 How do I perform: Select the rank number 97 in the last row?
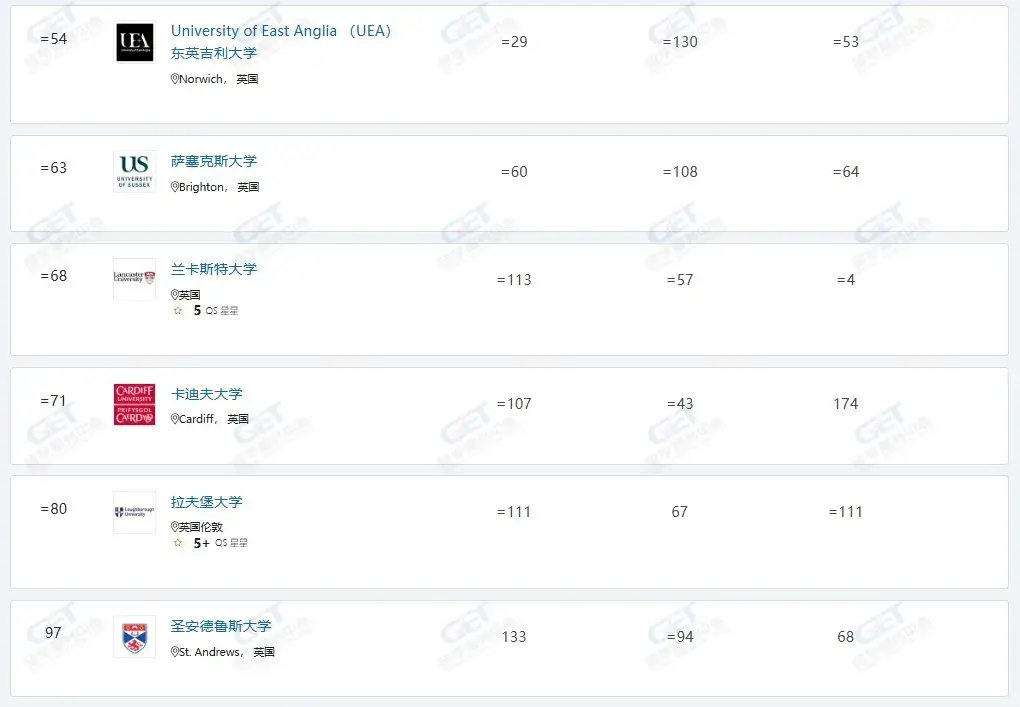point(52,632)
